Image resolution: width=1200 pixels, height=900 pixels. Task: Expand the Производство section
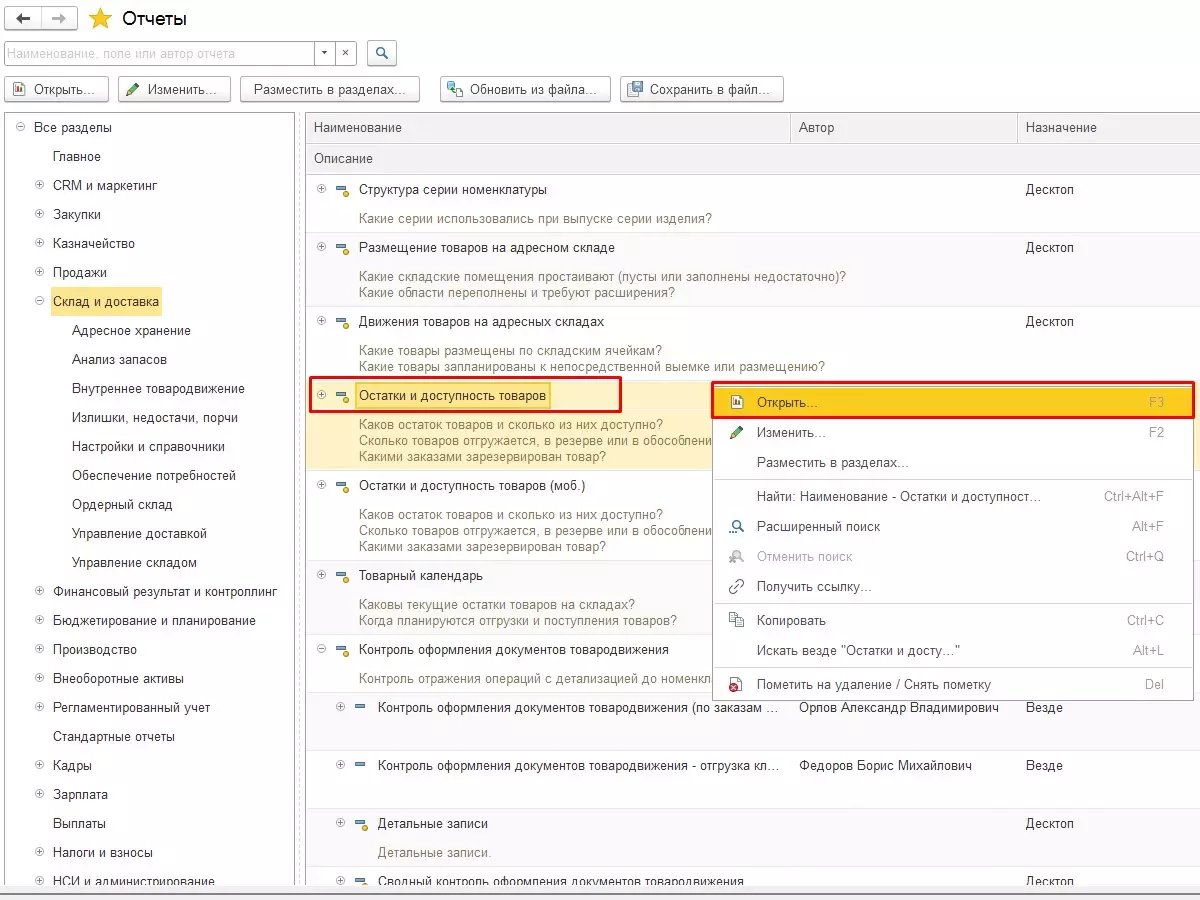40,649
